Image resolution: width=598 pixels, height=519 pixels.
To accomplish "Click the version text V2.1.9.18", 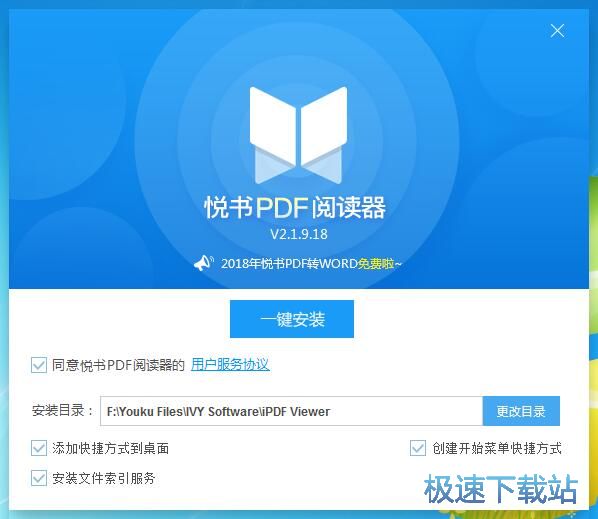I will click(299, 234).
